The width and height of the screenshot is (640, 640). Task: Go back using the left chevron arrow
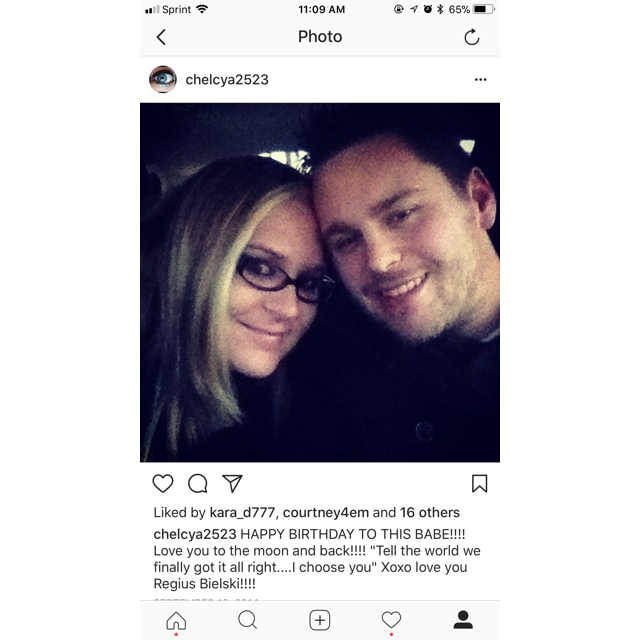161,37
